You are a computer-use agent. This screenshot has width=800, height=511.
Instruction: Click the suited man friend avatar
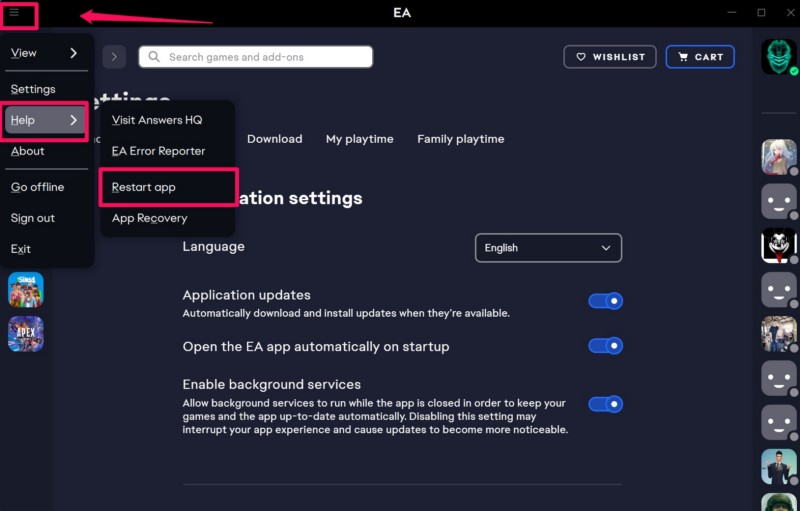click(x=778, y=465)
